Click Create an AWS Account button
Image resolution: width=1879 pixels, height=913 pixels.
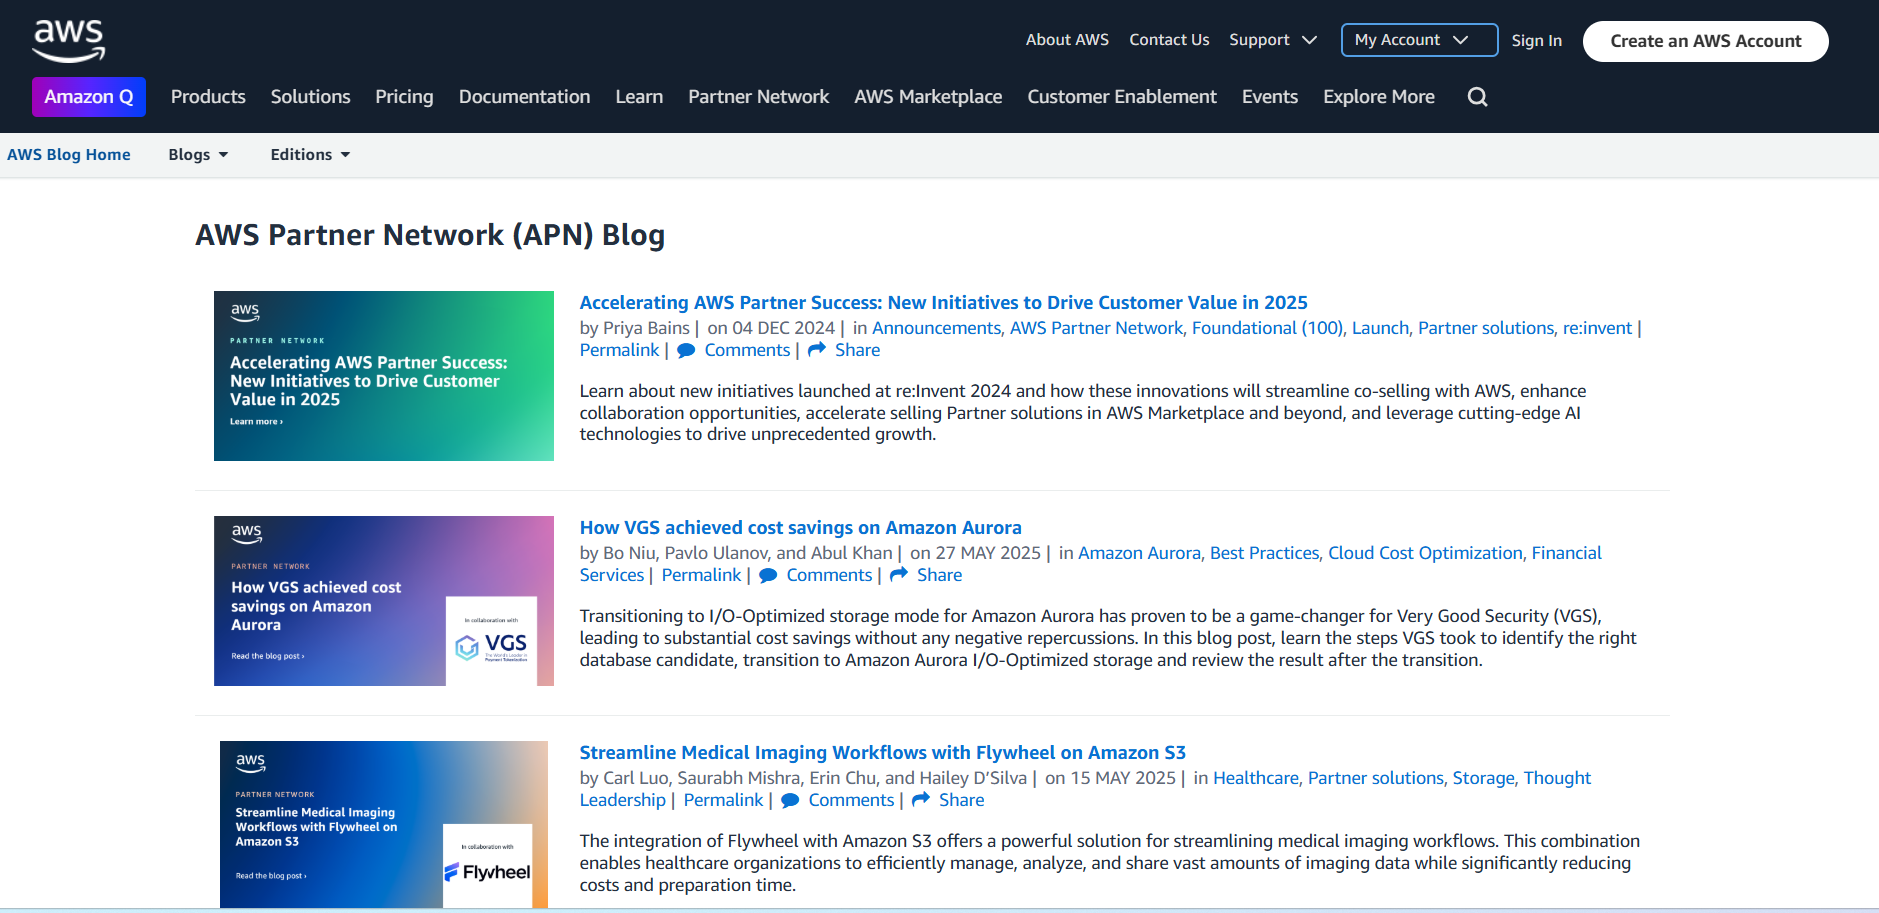point(1705,41)
